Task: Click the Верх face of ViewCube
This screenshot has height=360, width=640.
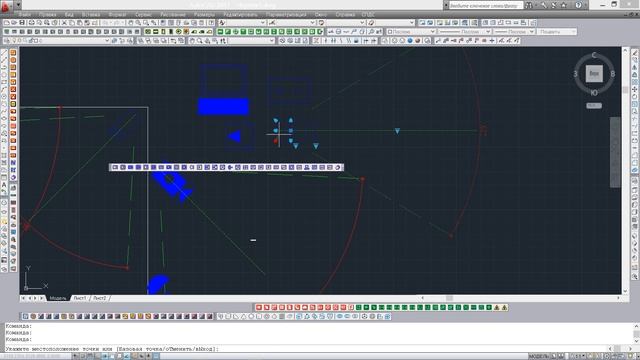Action: tap(594, 74)
